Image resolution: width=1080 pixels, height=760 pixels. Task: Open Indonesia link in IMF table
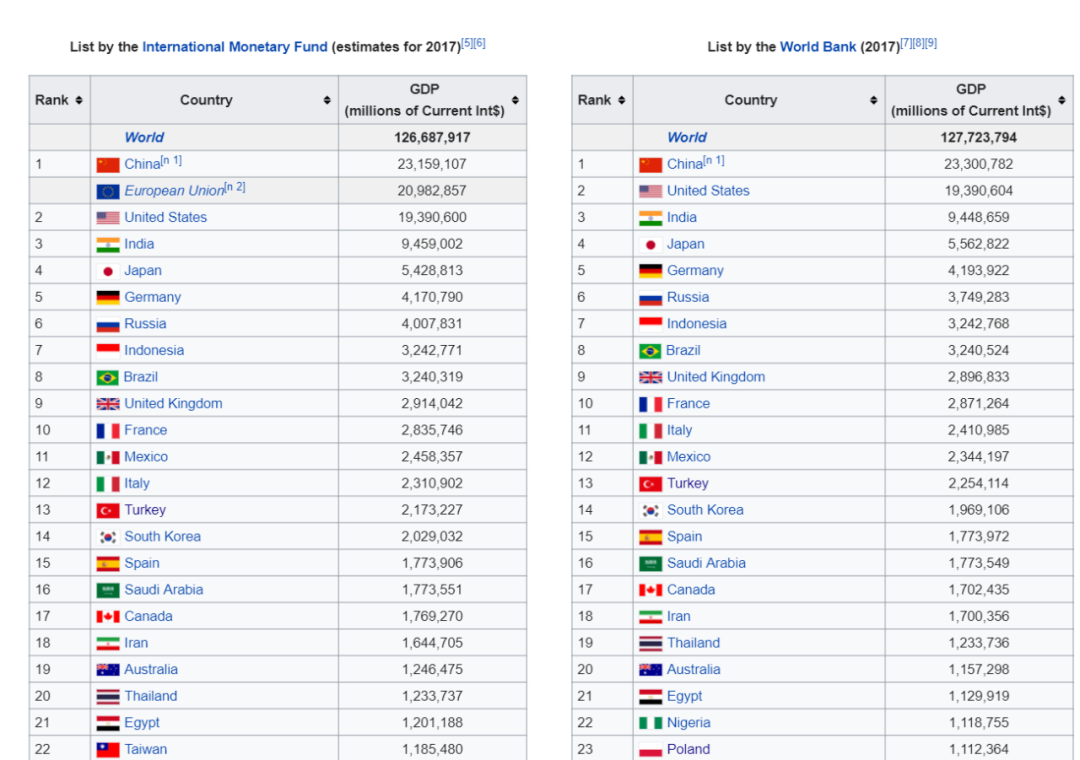pyautogui.click(x=154, y=351)
